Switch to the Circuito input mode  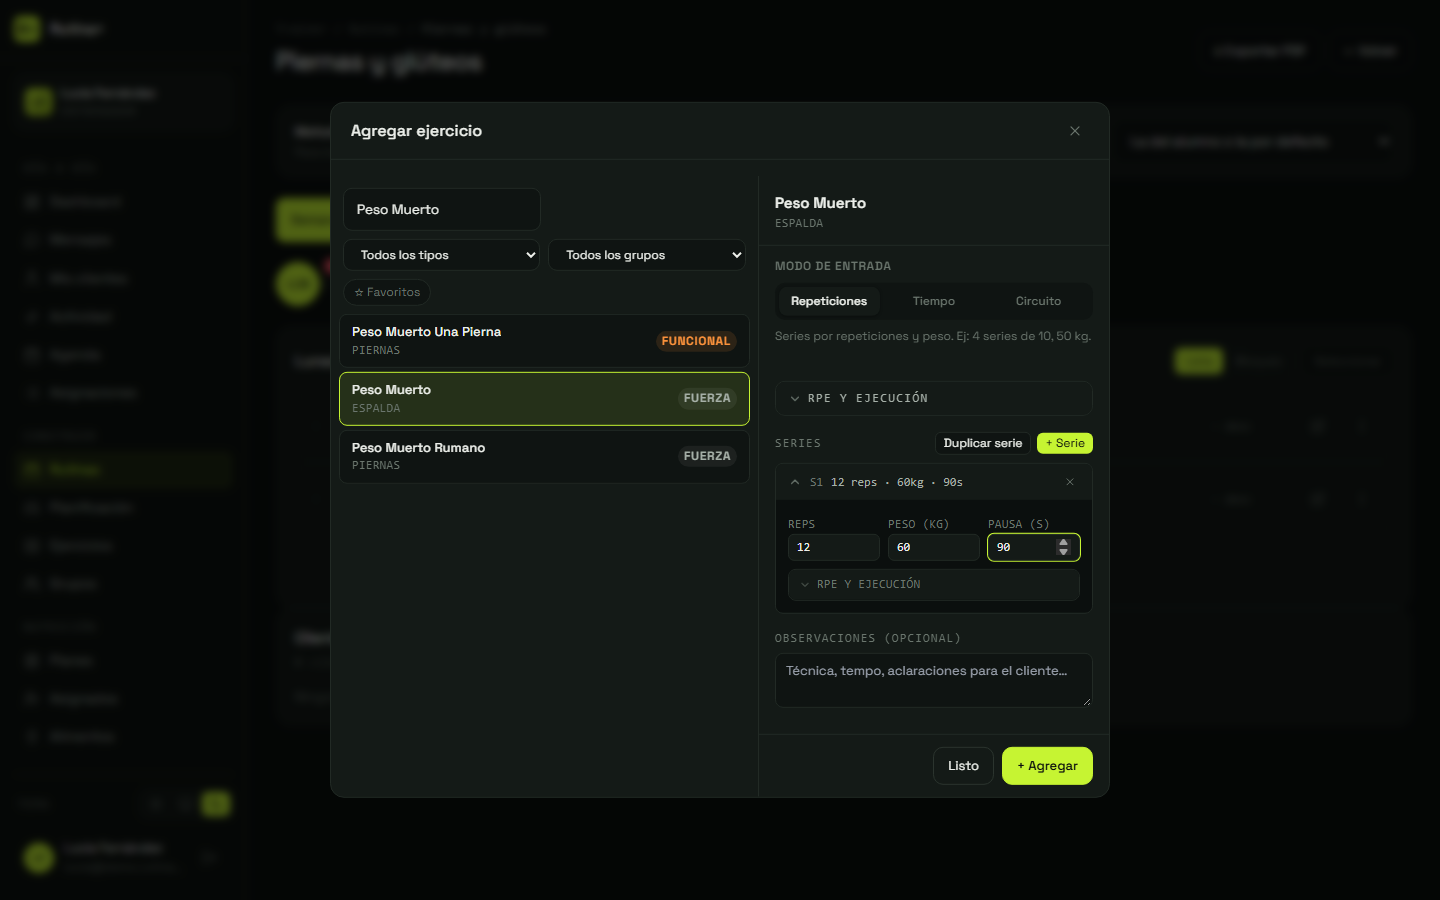1038,301
